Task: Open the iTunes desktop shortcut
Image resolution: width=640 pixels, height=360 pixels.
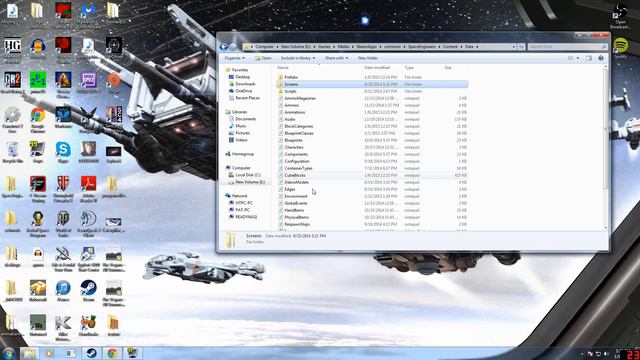Action: coord(63,291)
